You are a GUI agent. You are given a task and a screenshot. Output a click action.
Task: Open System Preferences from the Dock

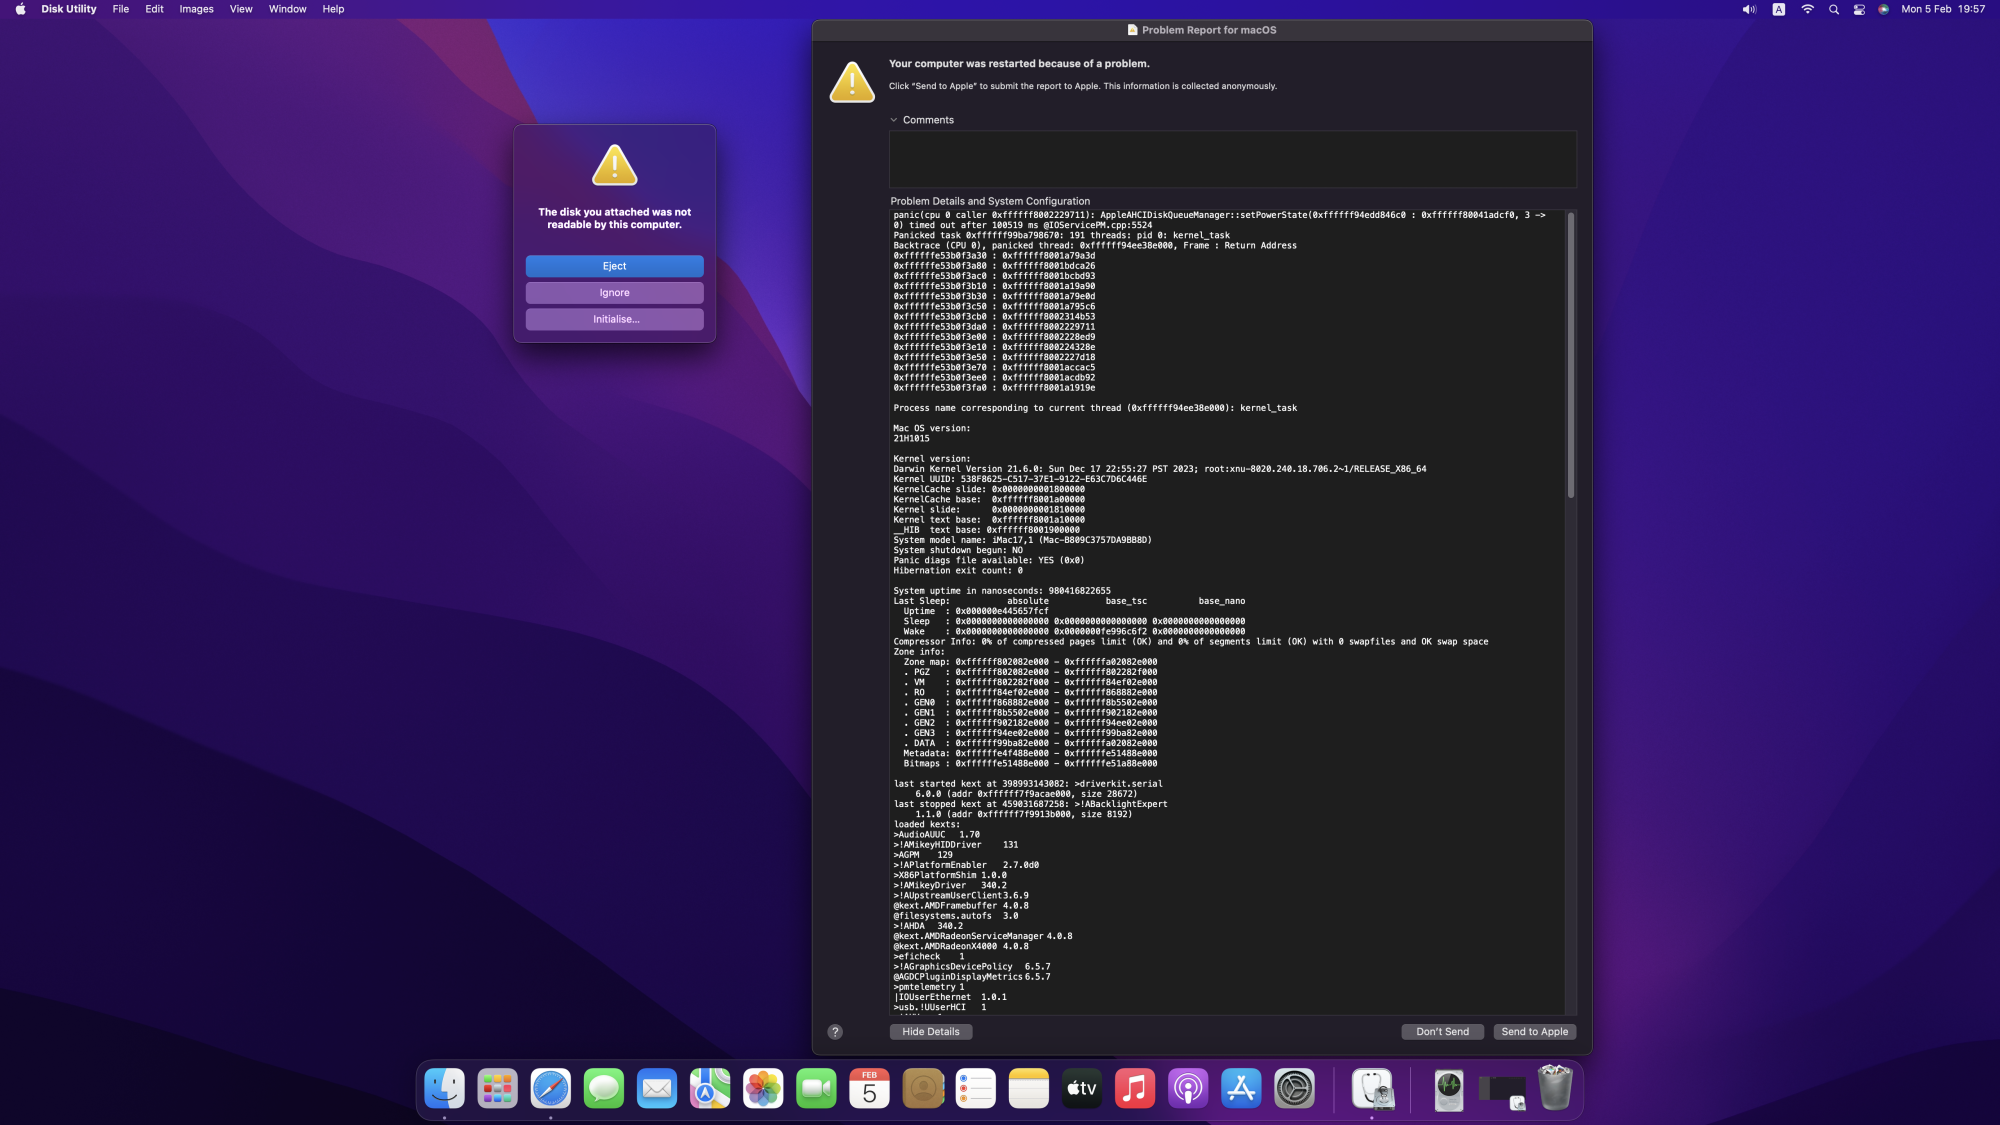pyautogui.click(x=1294, y=1089)
